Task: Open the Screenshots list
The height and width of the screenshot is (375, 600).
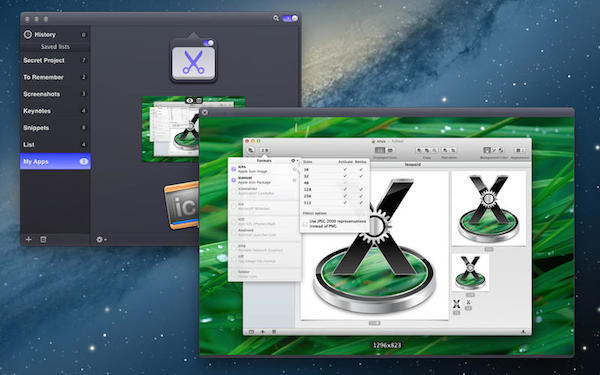Action: point(55,94)
